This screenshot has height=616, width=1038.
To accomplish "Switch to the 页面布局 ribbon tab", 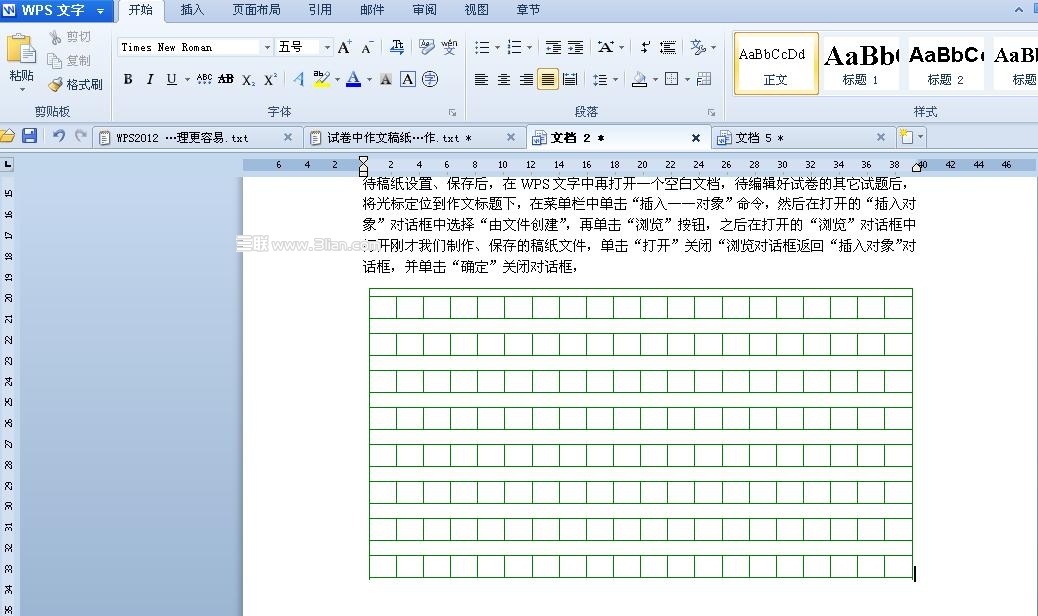I will 257,10.
